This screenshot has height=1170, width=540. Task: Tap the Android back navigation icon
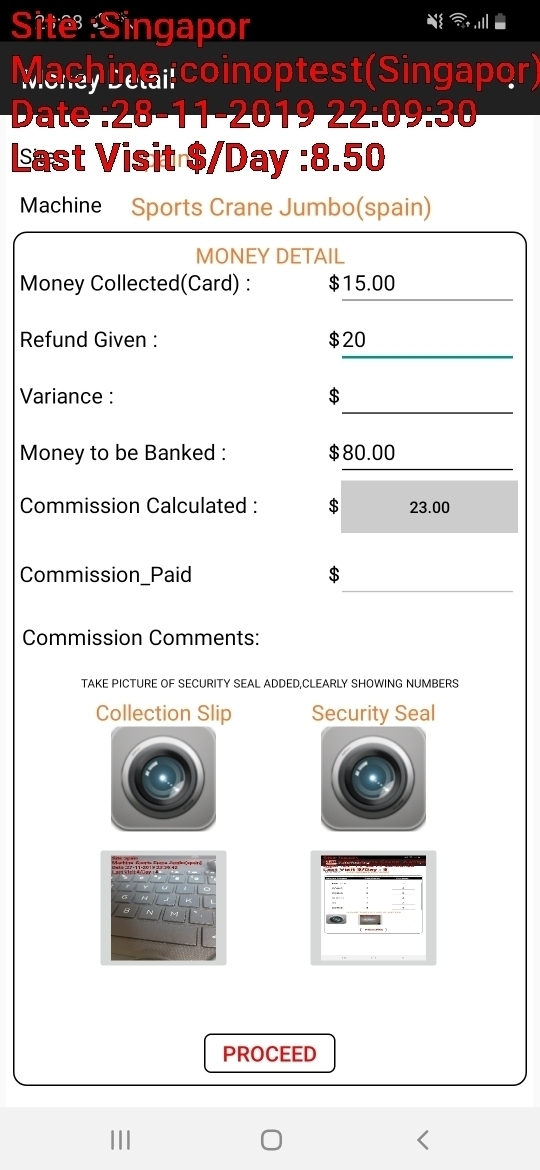[x=423, y=1139]
